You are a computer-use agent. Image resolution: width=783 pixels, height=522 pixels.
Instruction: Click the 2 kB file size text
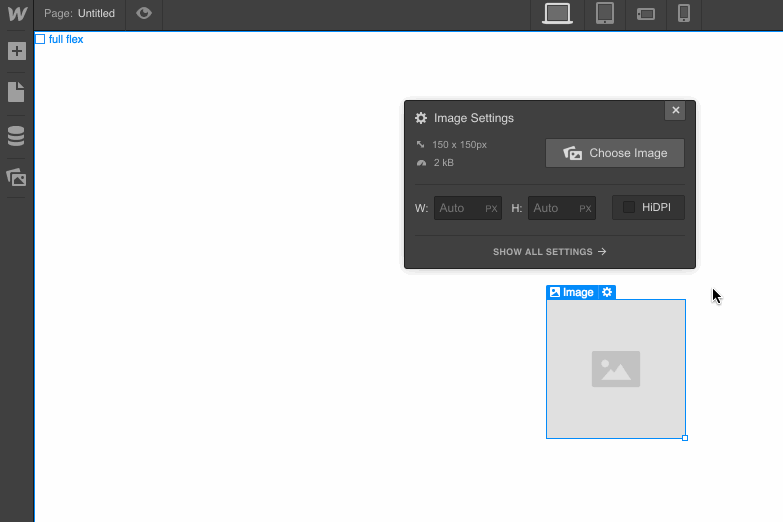[443, 163]
